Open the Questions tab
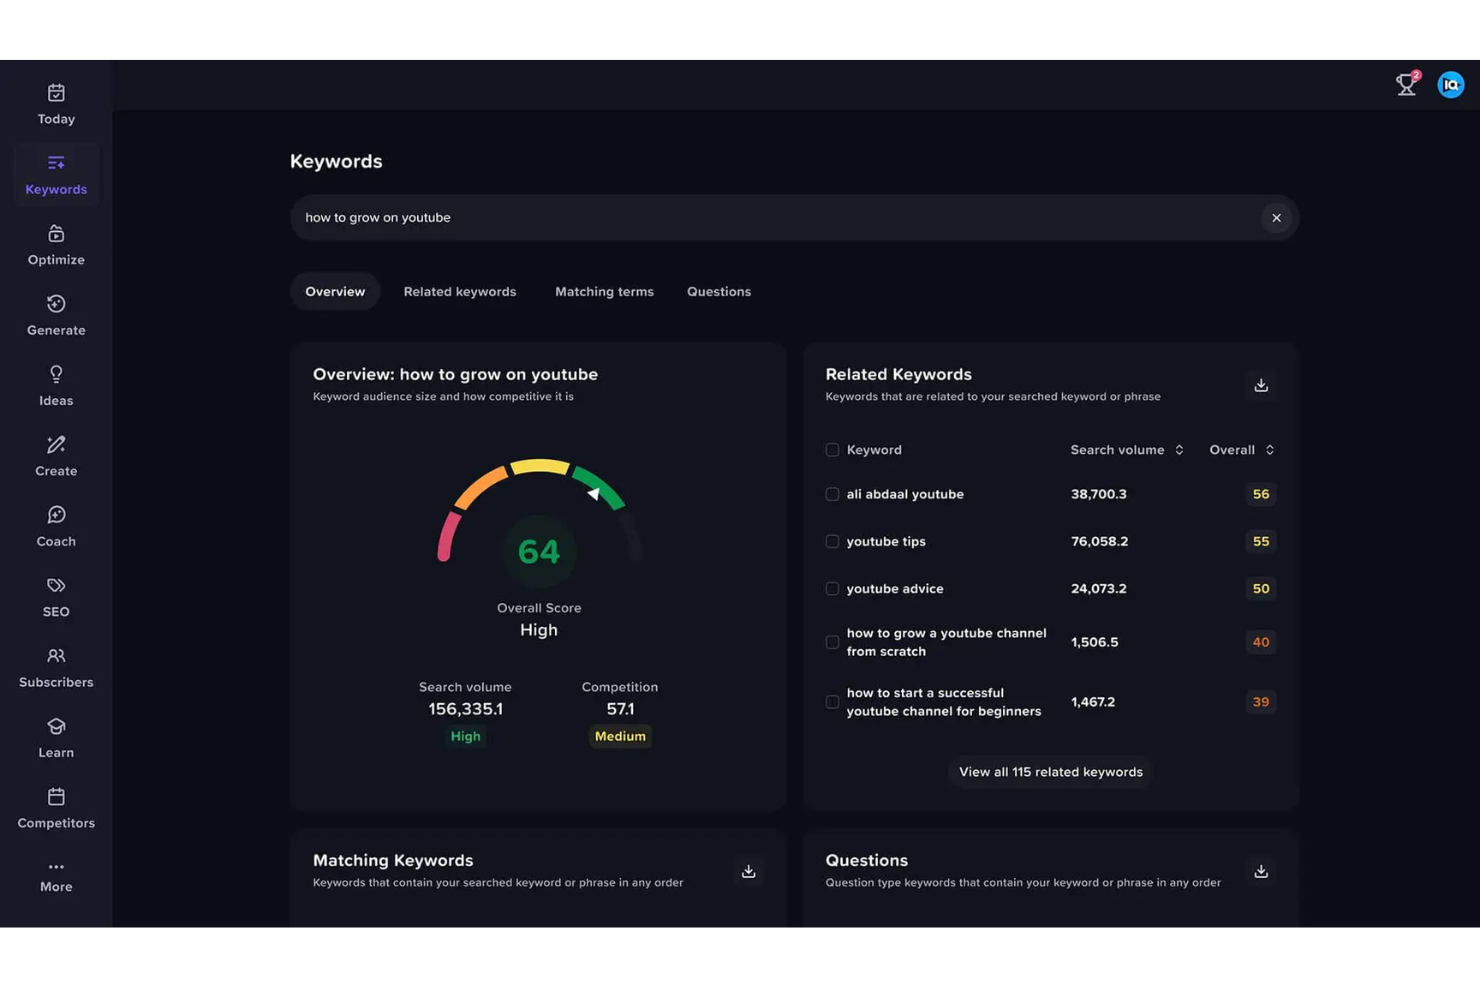This screenshot has height=987, width=1480. click(718, 291)
